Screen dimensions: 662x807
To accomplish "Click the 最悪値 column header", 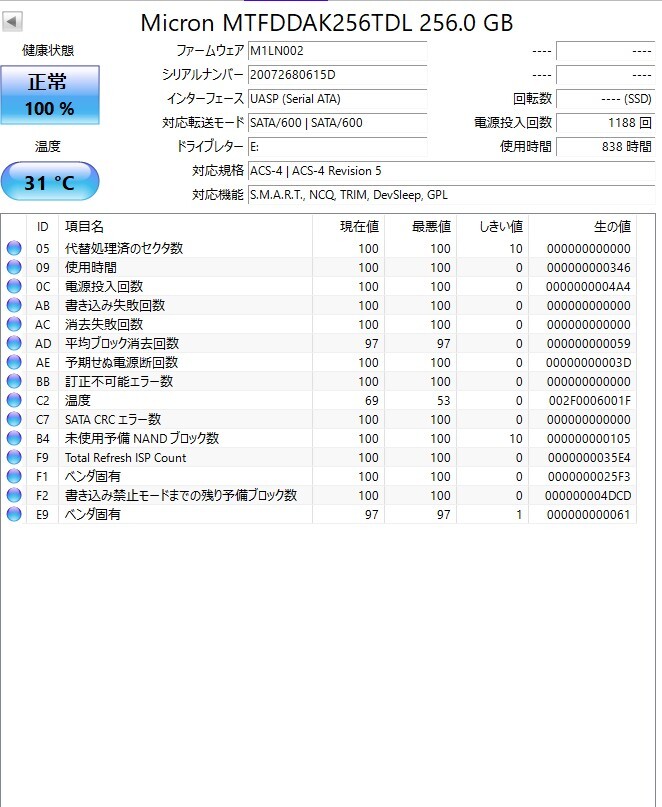I will click(x=421, y=226).
